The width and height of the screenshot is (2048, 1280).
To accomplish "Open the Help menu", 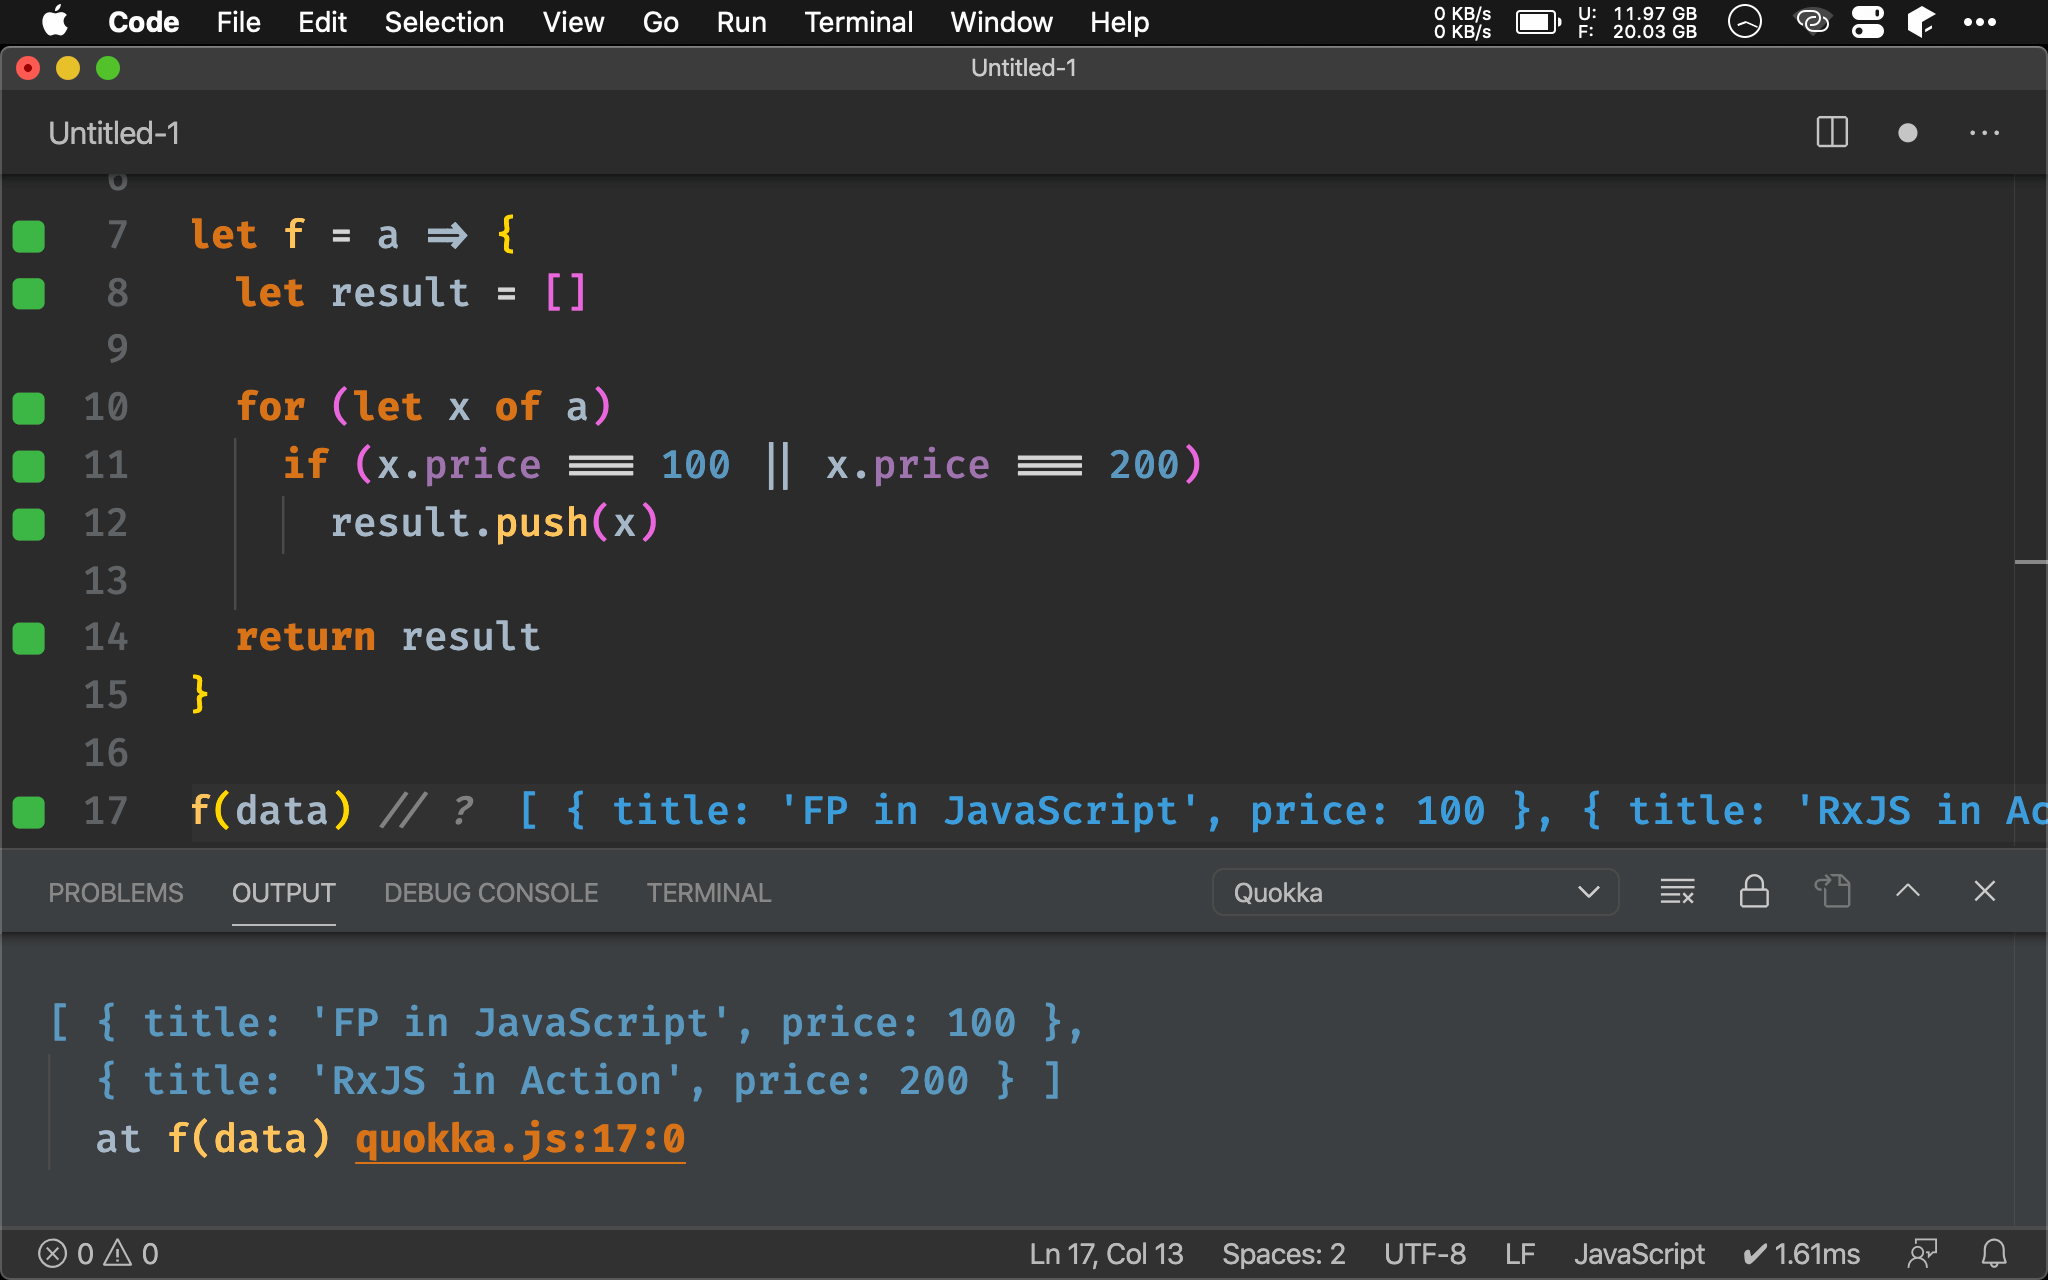I will [x=1119, y=22].
